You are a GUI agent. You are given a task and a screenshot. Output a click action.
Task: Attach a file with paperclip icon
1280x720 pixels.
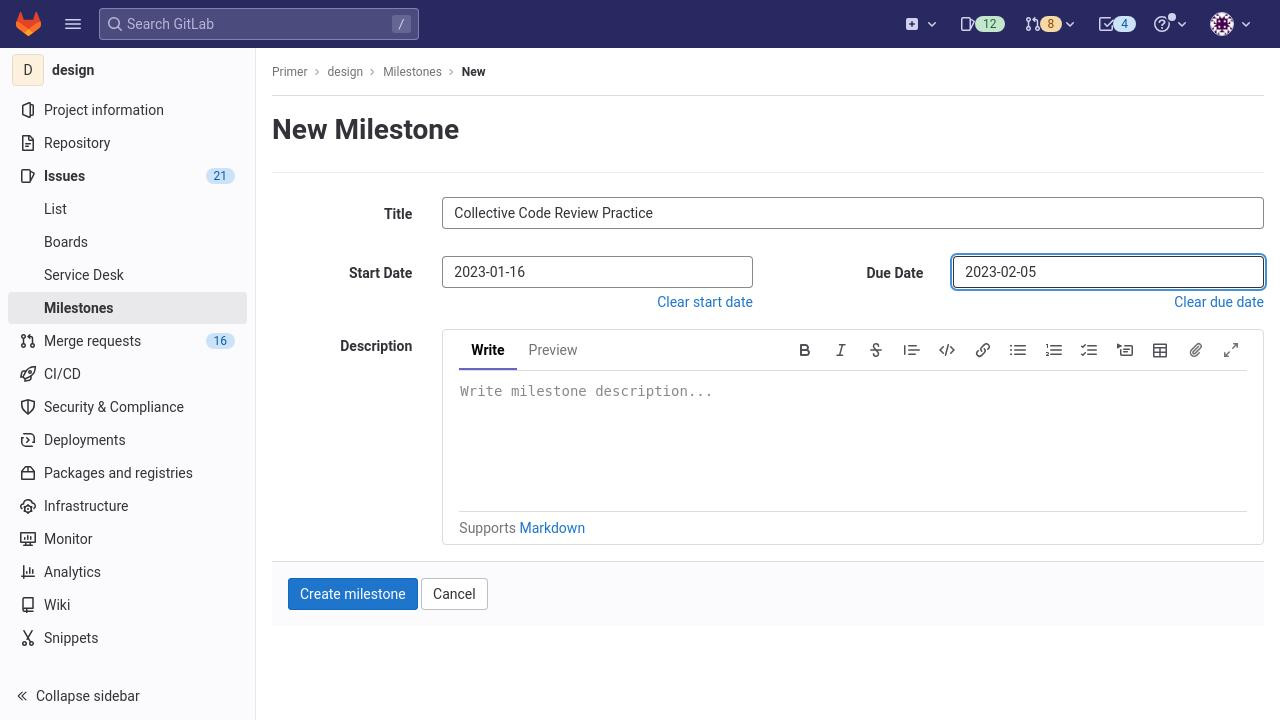(1196, 350)
